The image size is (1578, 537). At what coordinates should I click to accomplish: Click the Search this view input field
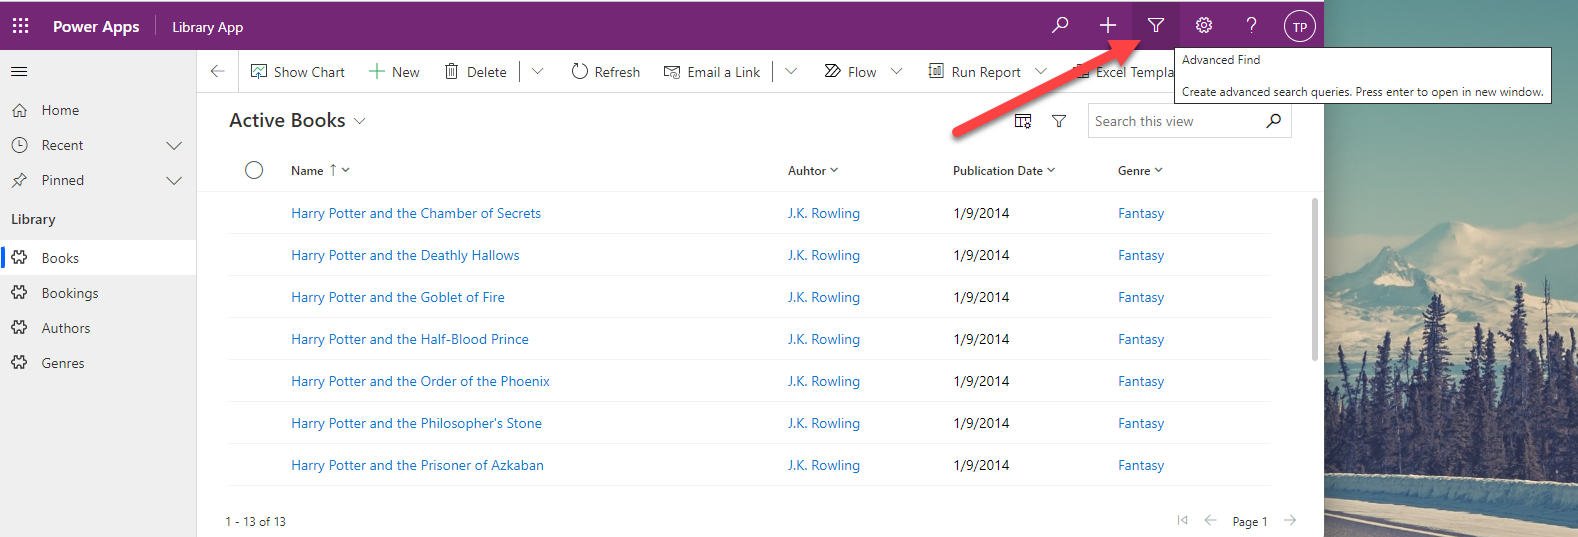(x=1175, y=121)
